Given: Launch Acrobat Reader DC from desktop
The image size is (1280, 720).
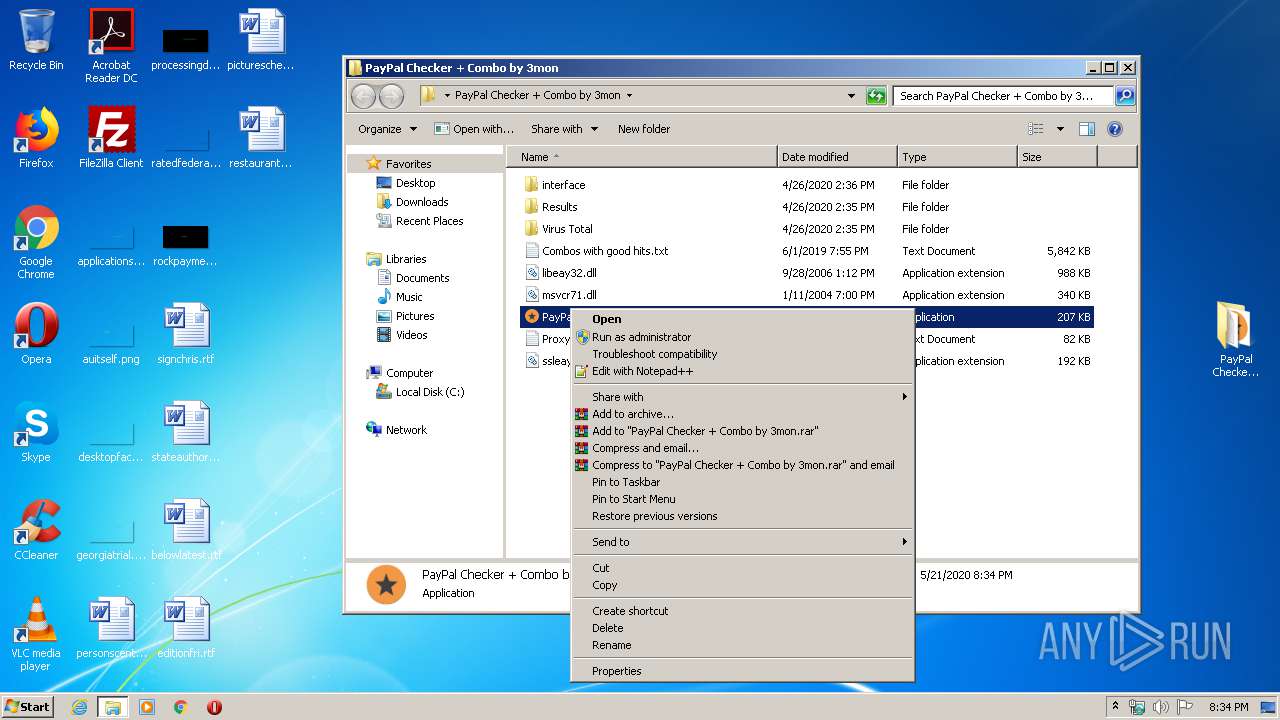Looking at the screenshot, I should [111, 46].
